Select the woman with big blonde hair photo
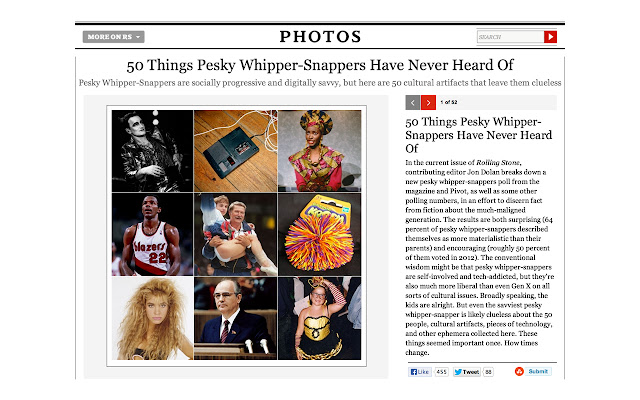 (x=152, y=318)
